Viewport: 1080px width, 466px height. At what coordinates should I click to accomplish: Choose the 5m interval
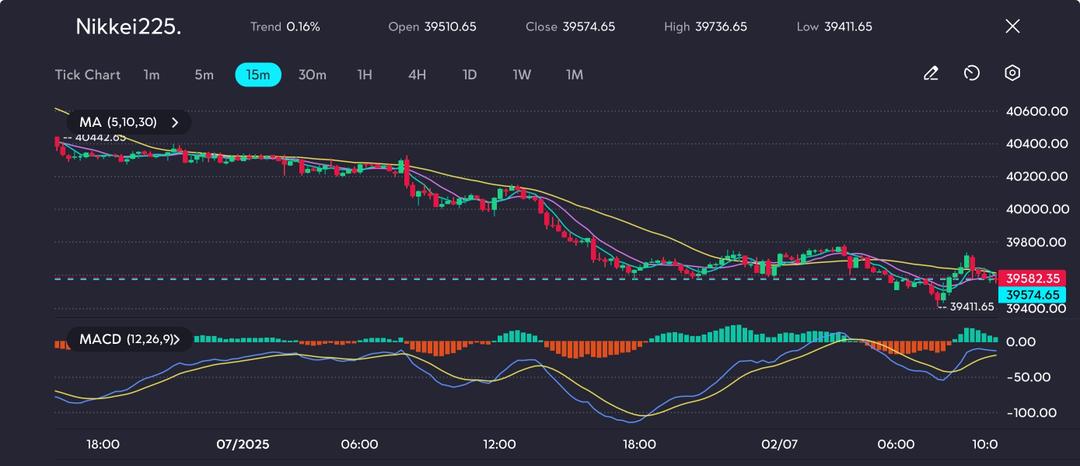204,75
